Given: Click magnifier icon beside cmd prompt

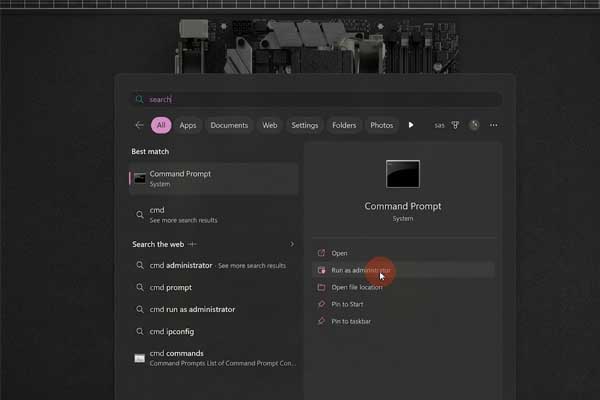Looking at the screenshot, I should 140,287.
